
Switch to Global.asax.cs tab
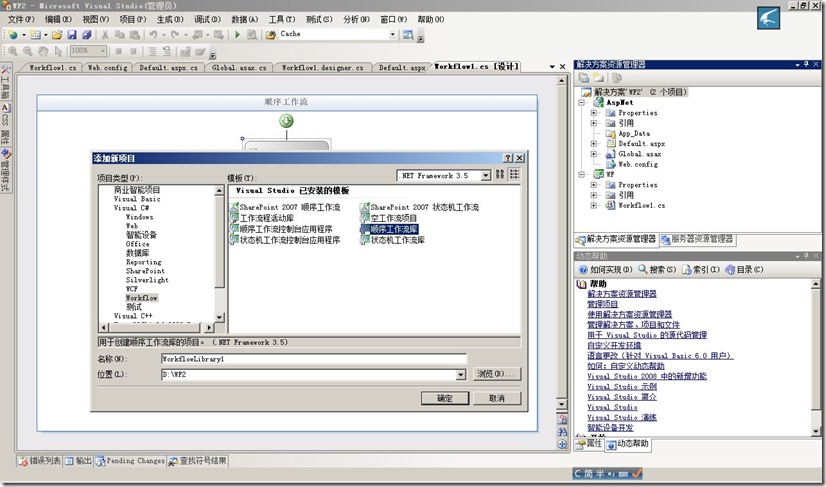pos(239,67)
